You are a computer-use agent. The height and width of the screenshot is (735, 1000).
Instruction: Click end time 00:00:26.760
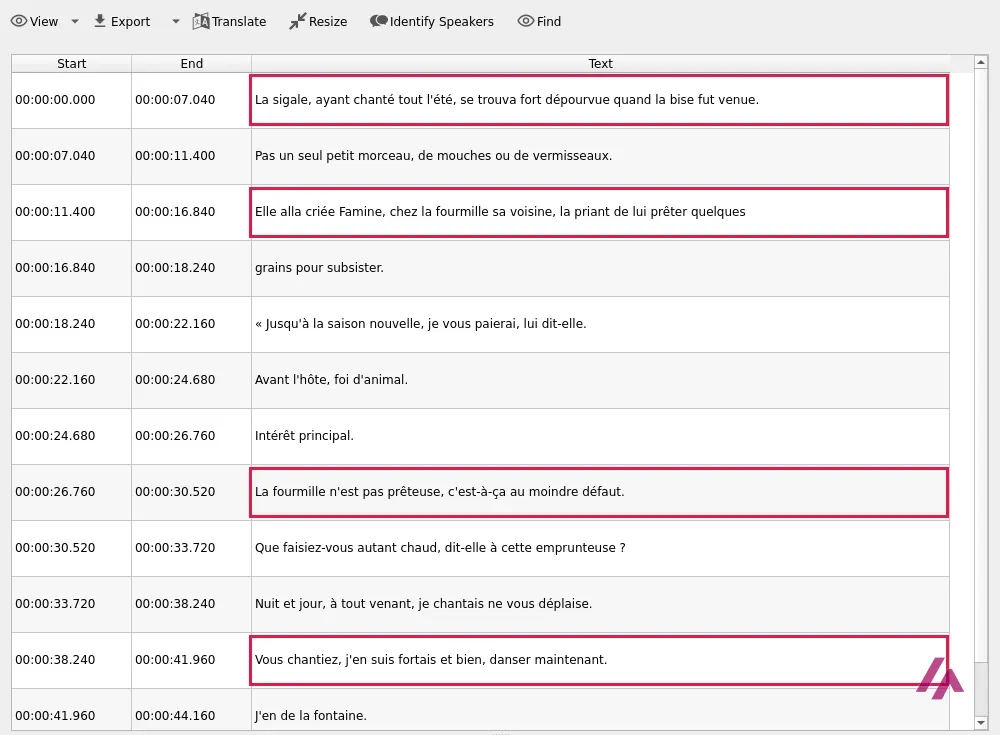[x=175, y=436]
